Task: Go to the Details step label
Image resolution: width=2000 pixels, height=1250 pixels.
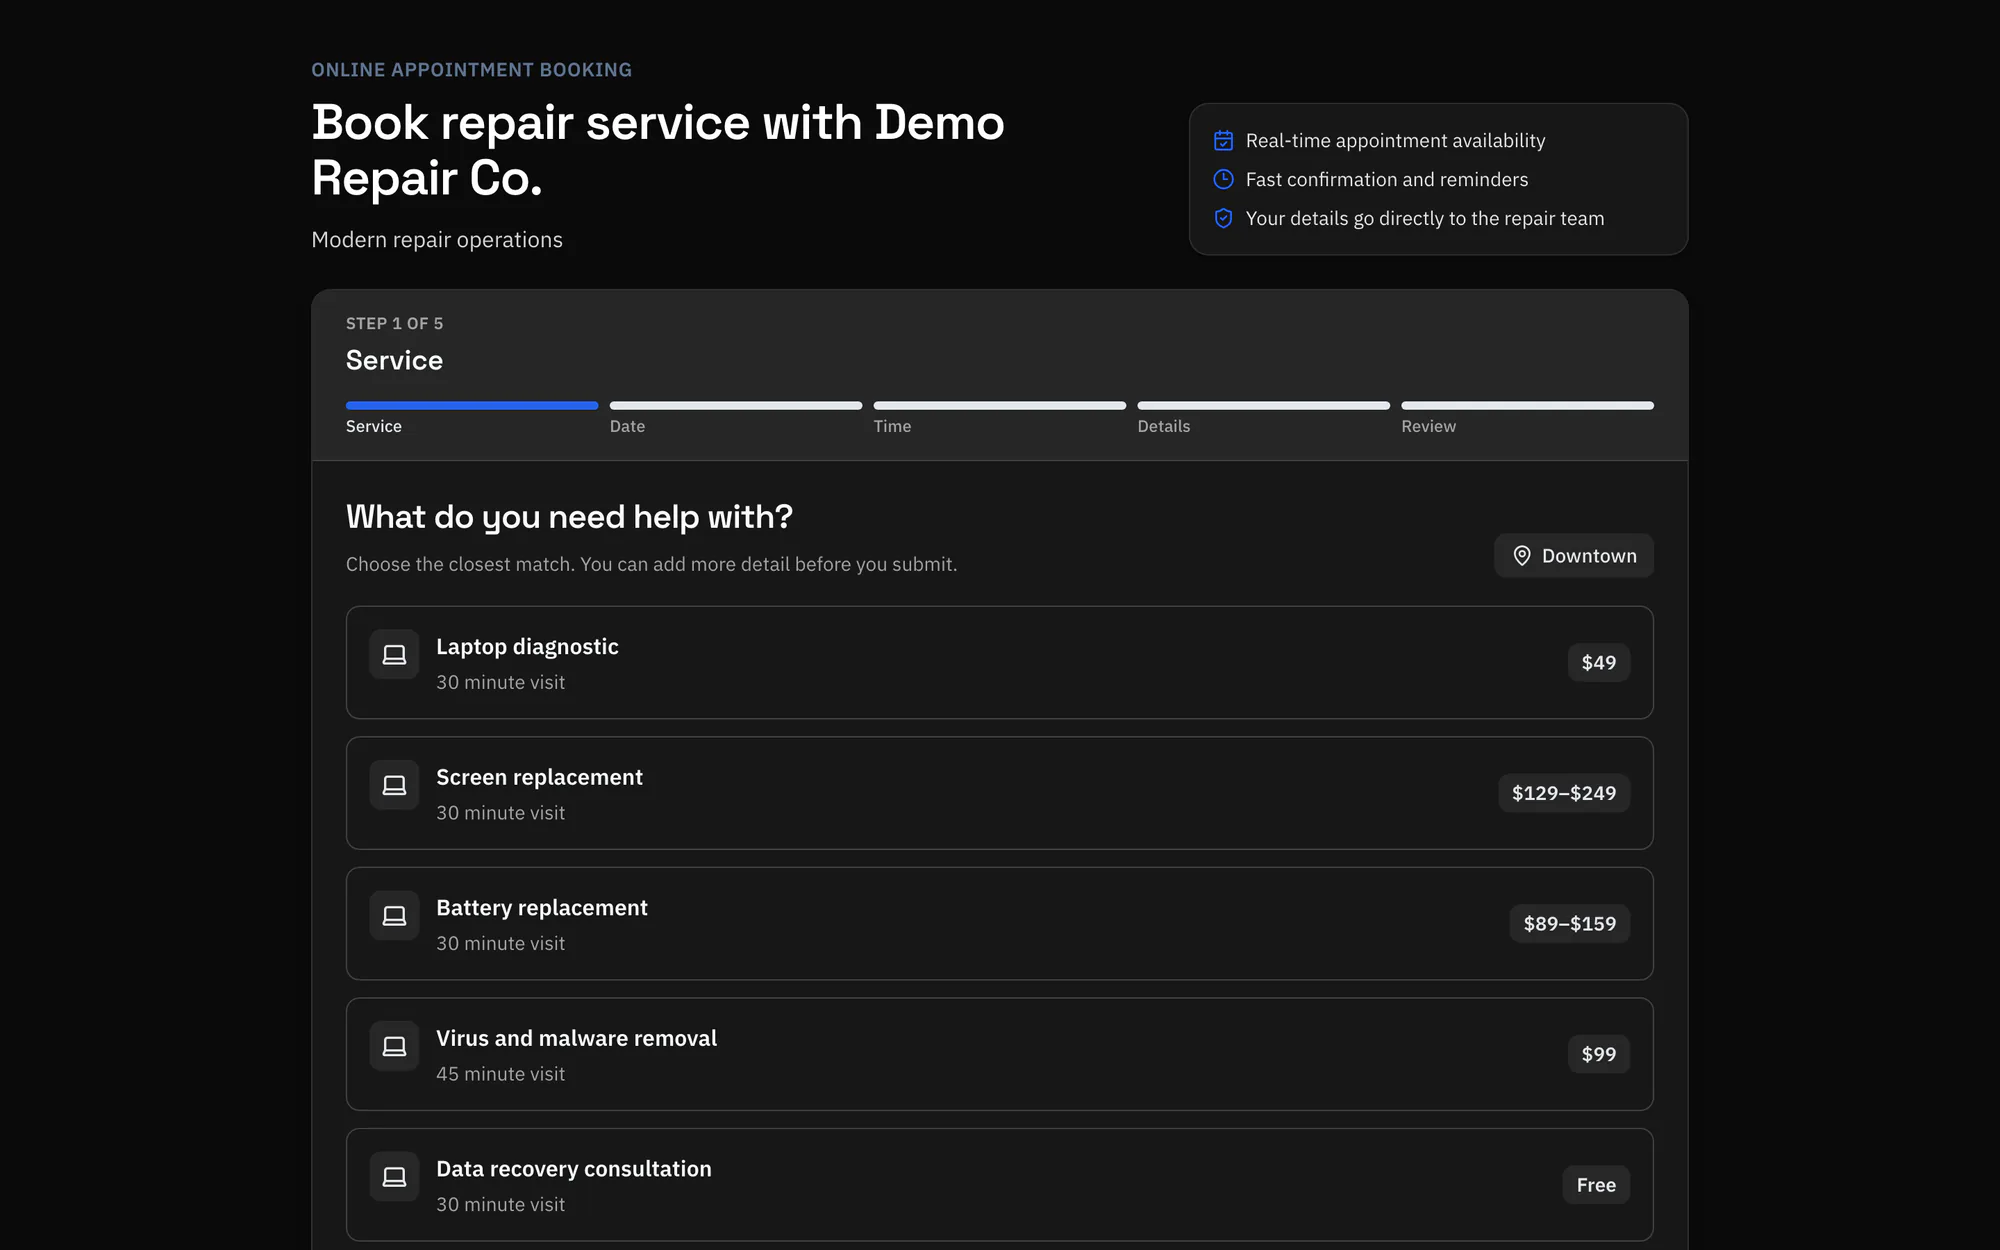Action: coord(1163,426)
